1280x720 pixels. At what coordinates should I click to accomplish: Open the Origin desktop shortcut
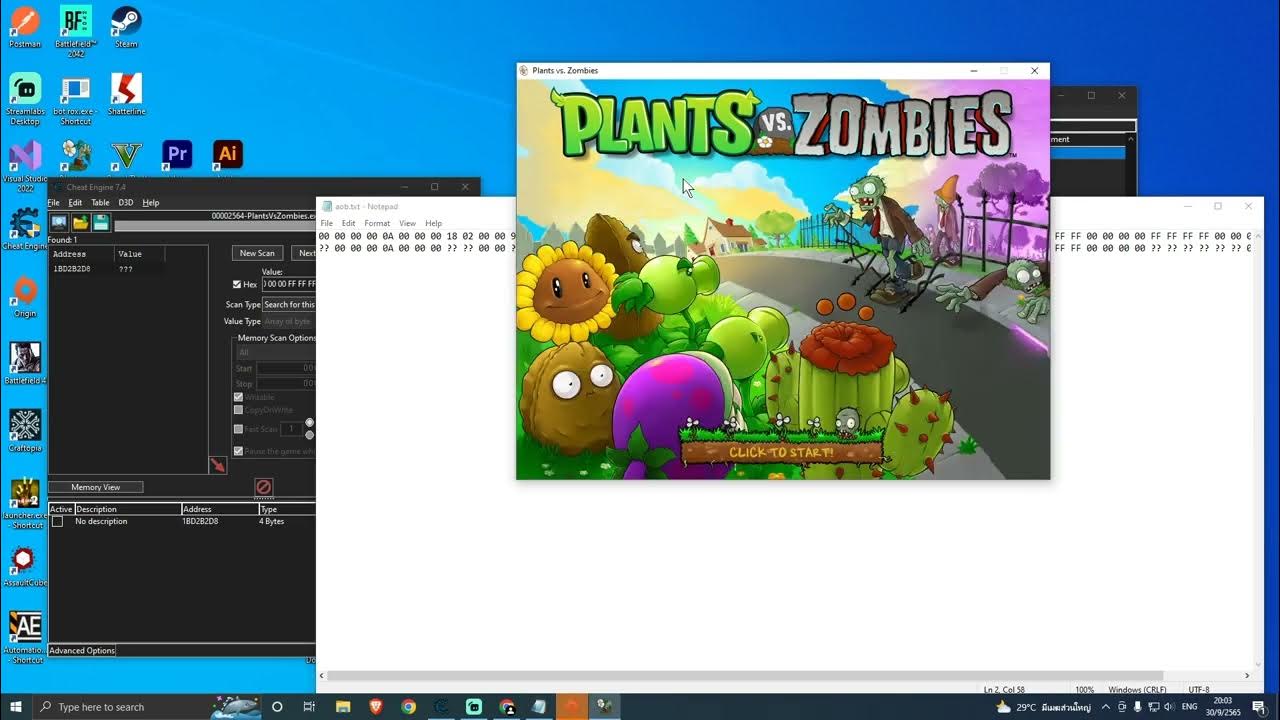[25, 297]
